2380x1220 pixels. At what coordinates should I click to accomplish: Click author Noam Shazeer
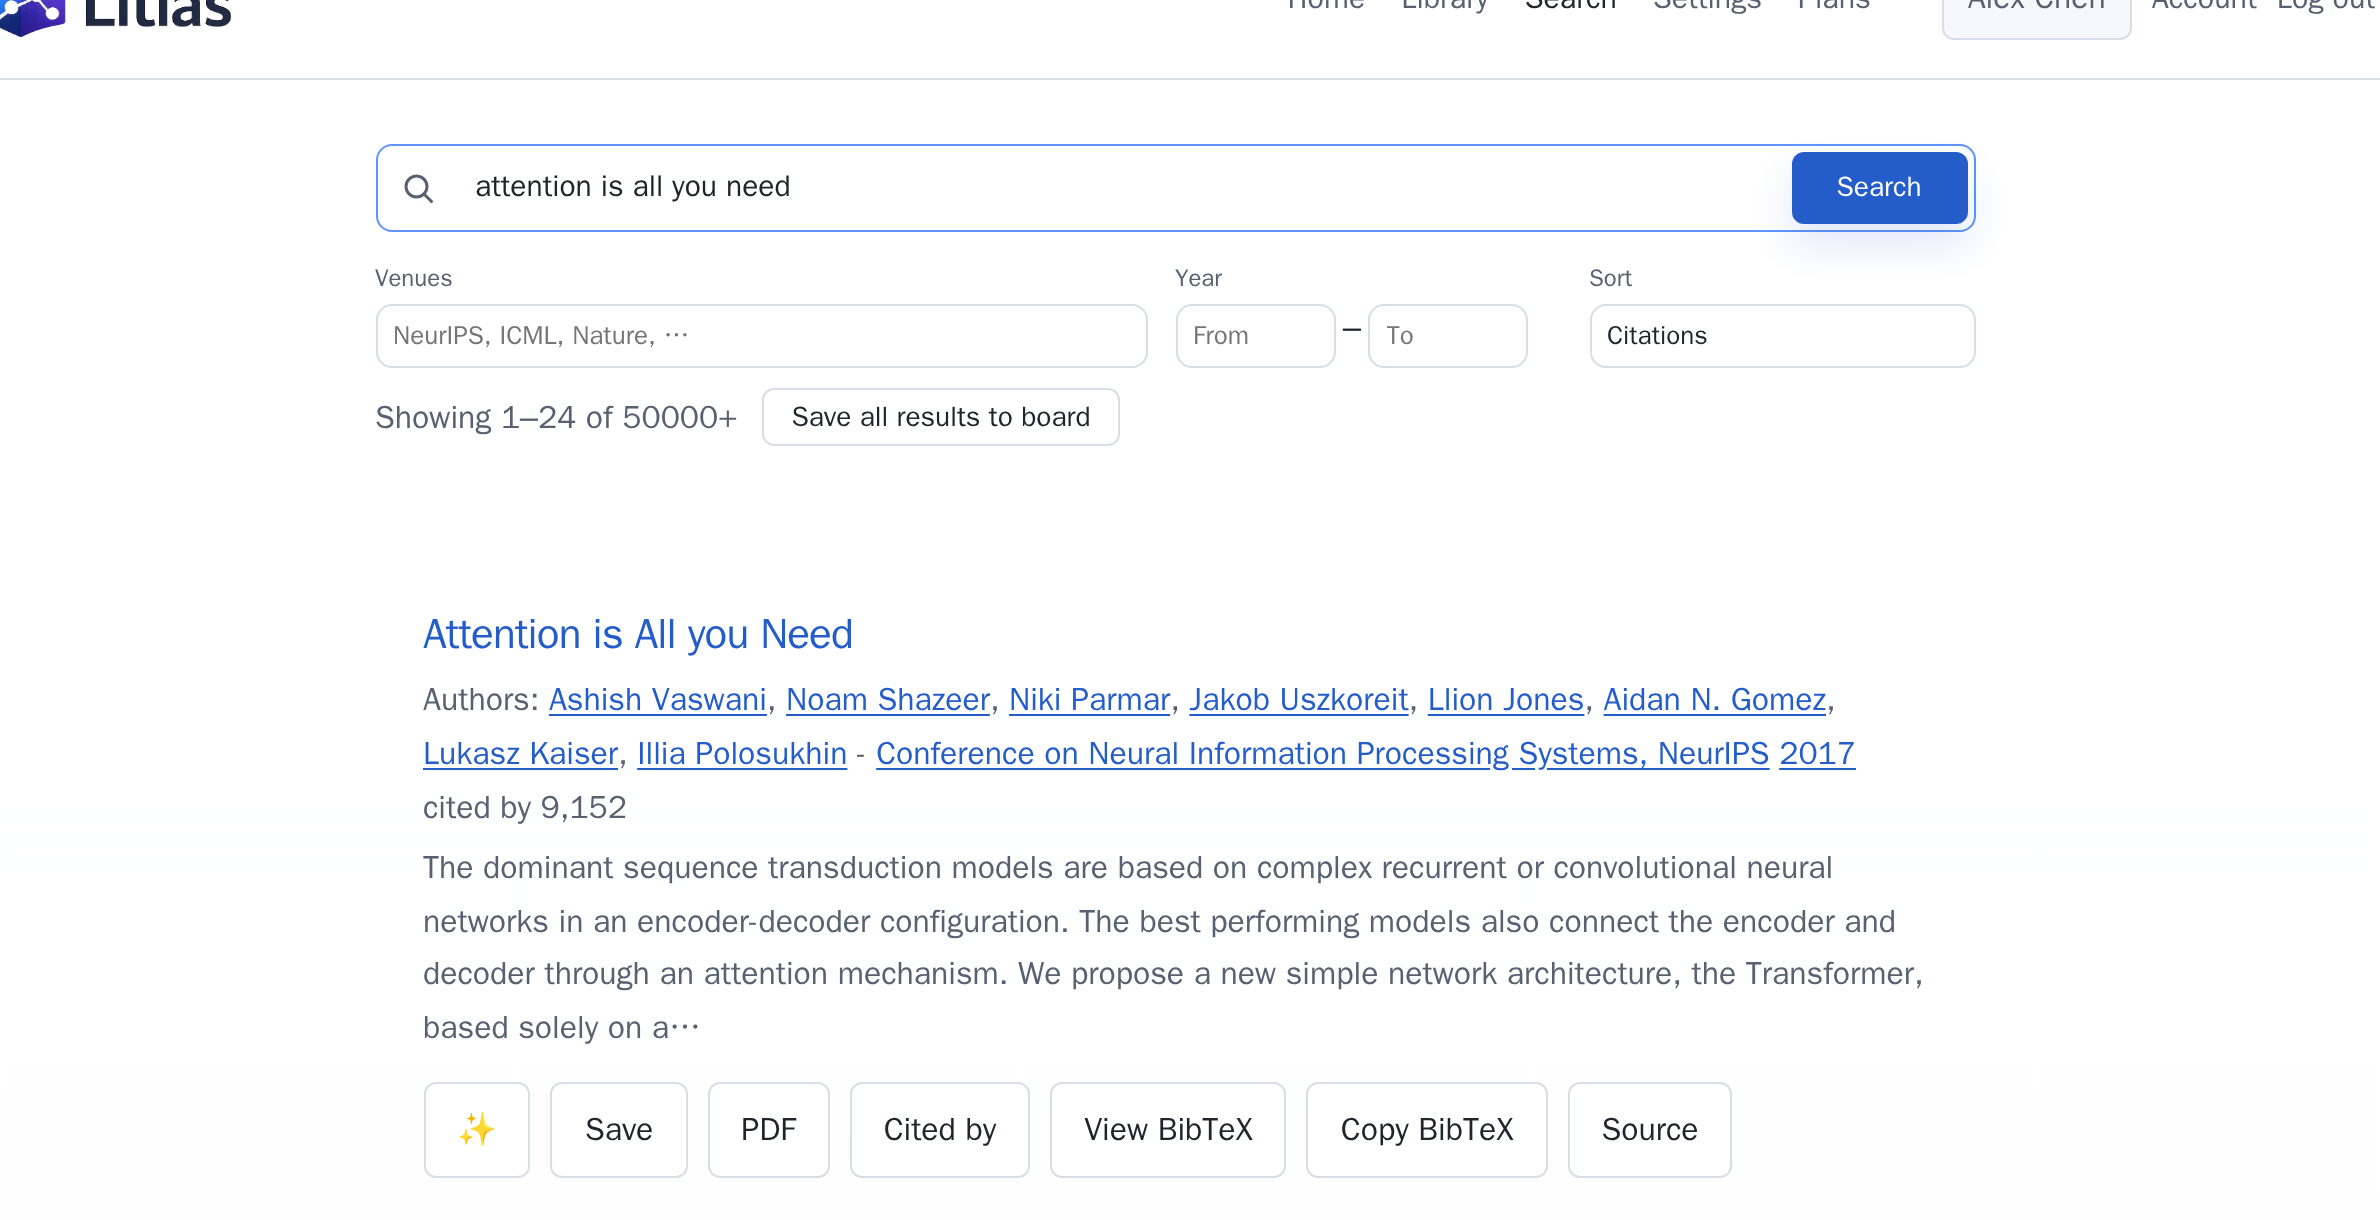point(887,699)
